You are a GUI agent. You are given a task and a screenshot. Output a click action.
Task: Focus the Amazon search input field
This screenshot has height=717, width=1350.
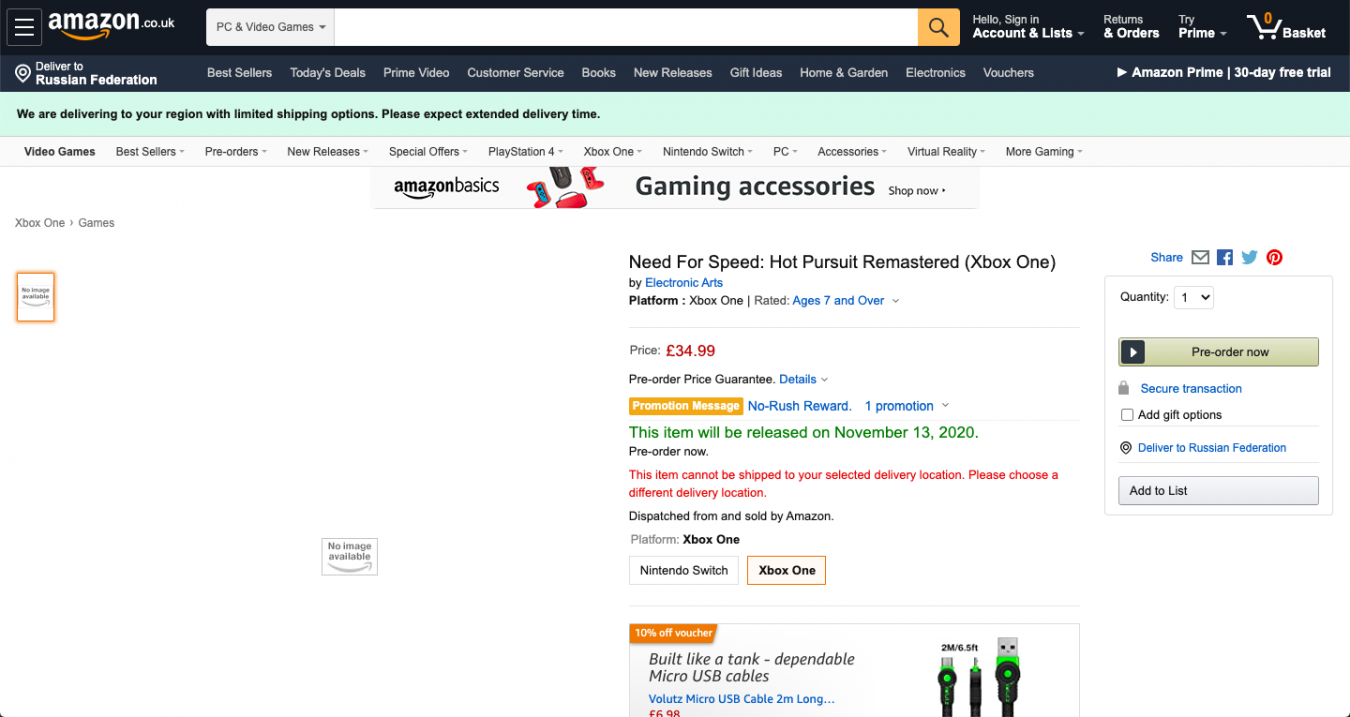point(626,27)
